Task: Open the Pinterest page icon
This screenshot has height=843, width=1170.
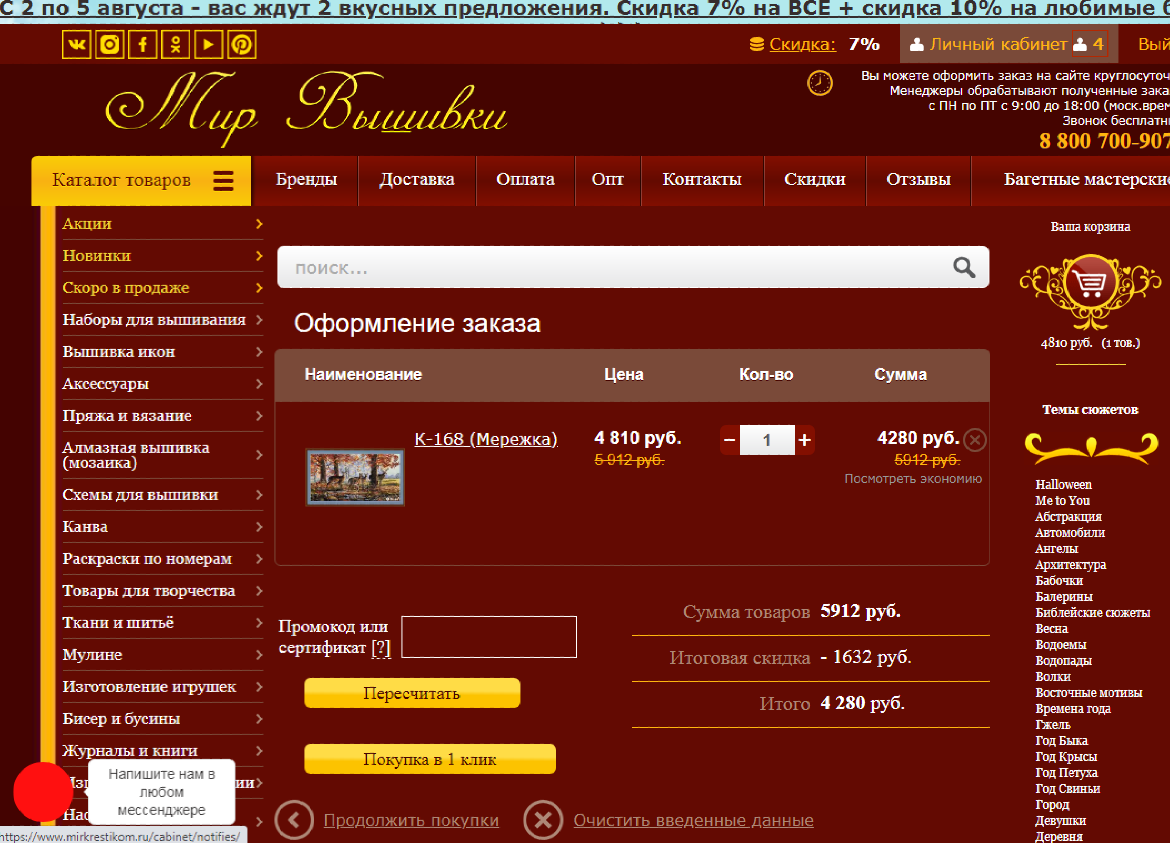Action: (x=242, y=45)
